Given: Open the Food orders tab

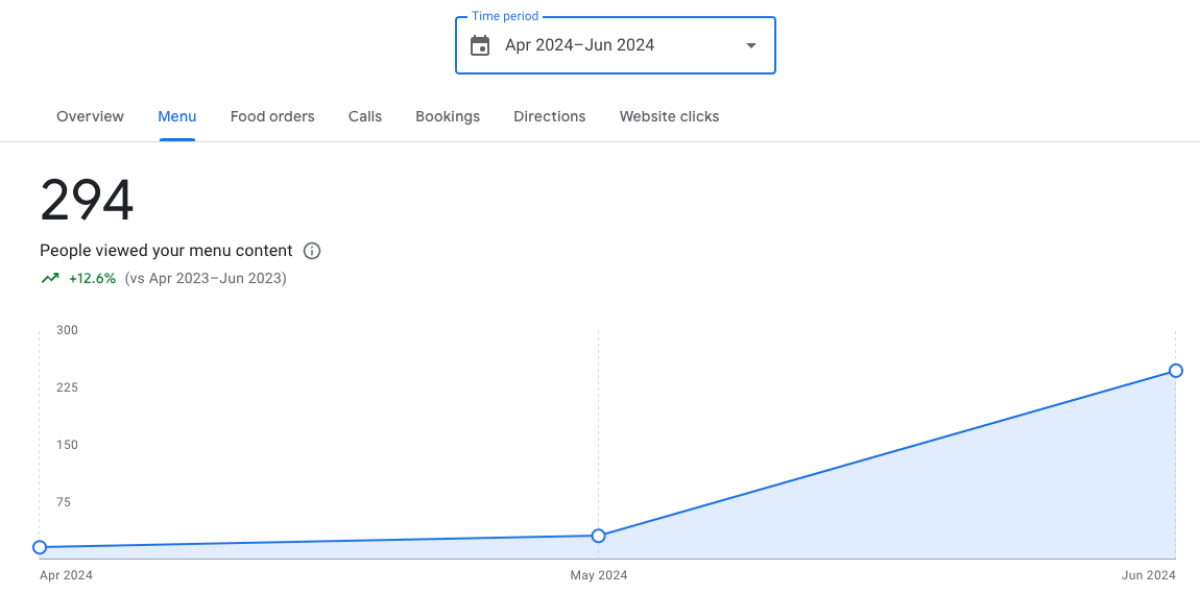Looking at the screenshot, I should (x=272, y=116).
